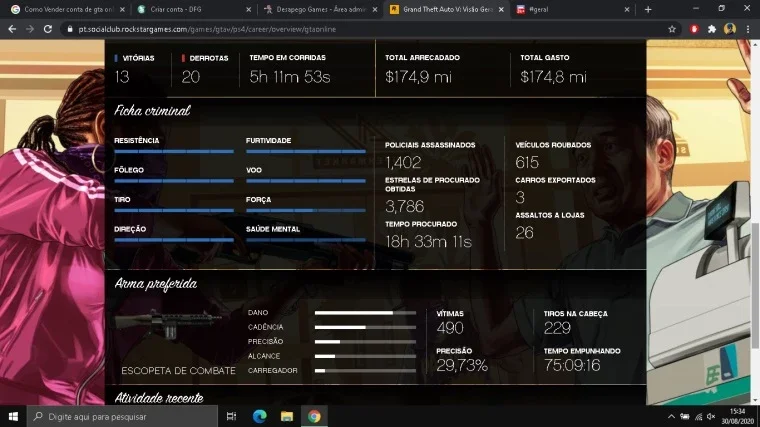Switch to the Desapego Games tab

320,9
